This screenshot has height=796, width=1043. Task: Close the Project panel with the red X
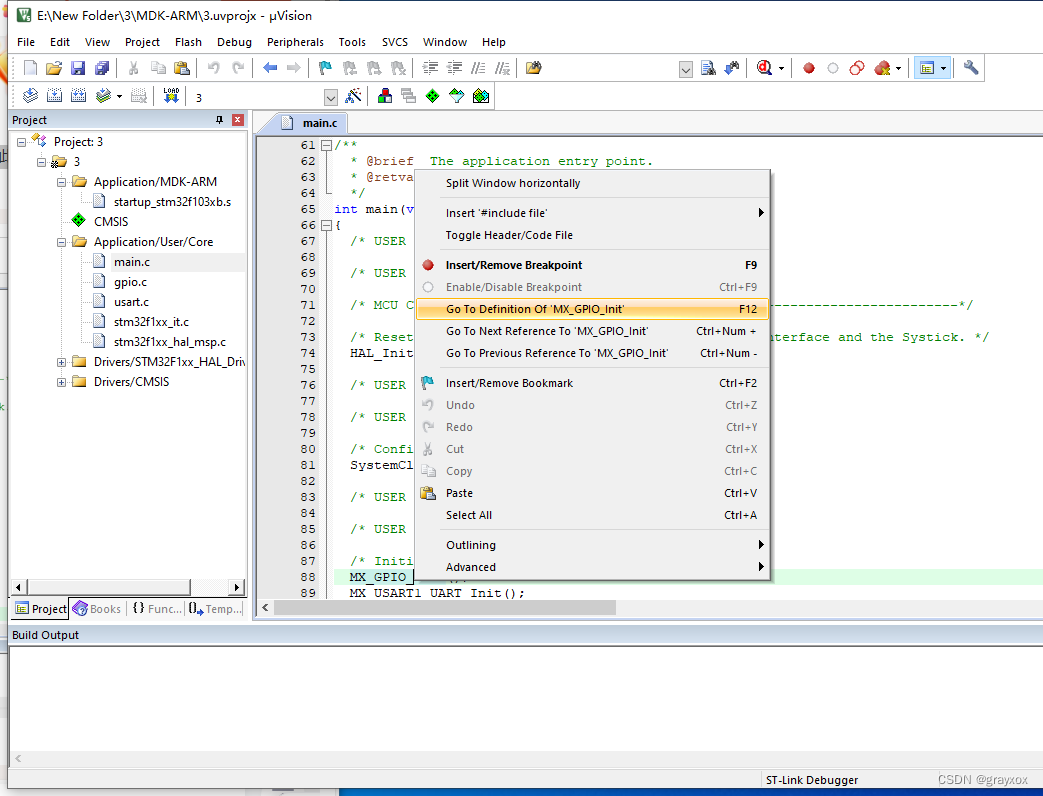pos(237,120)
